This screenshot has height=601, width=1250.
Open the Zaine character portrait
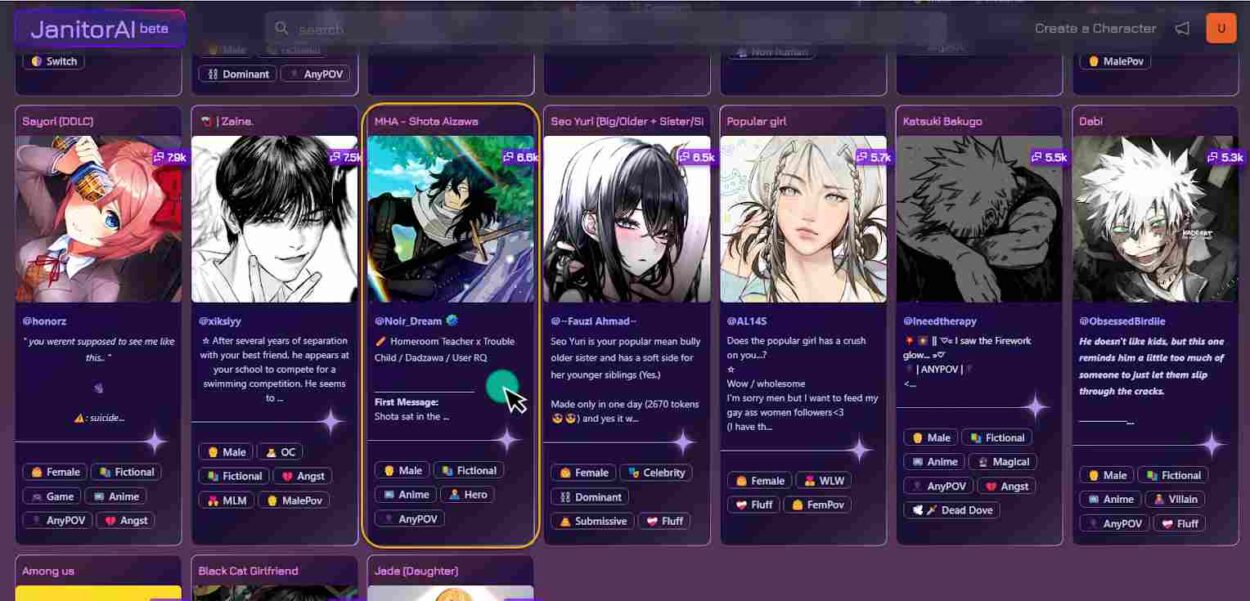click(x=275, y=219)
